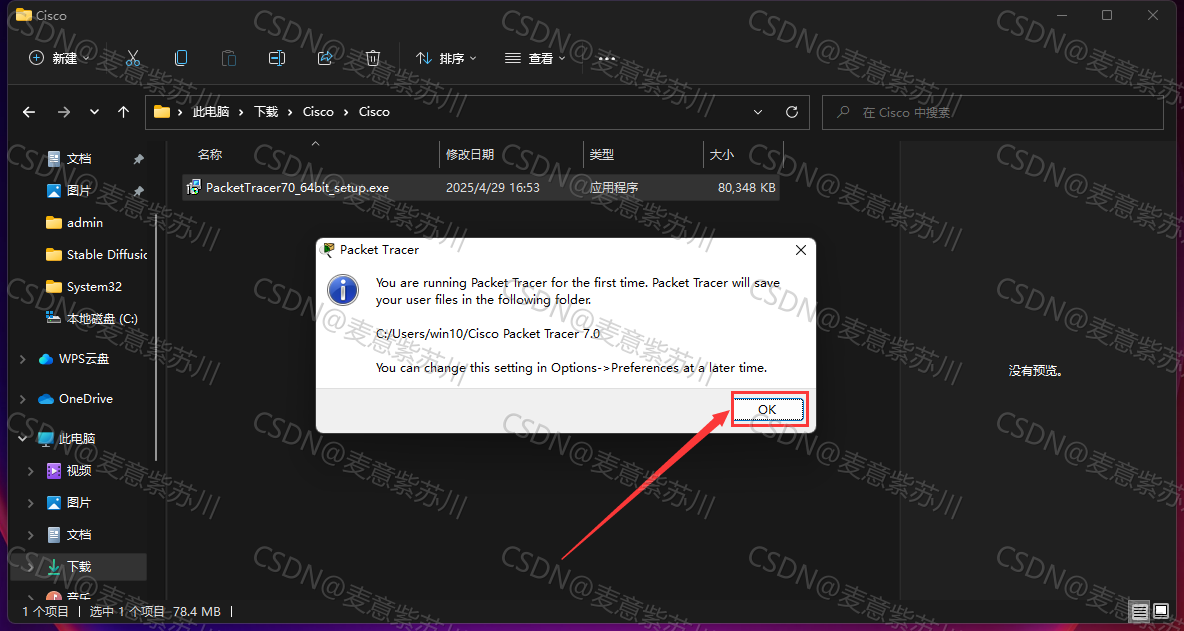
Task: Expand the address bar history dropdown
Action: pos(758,112)
